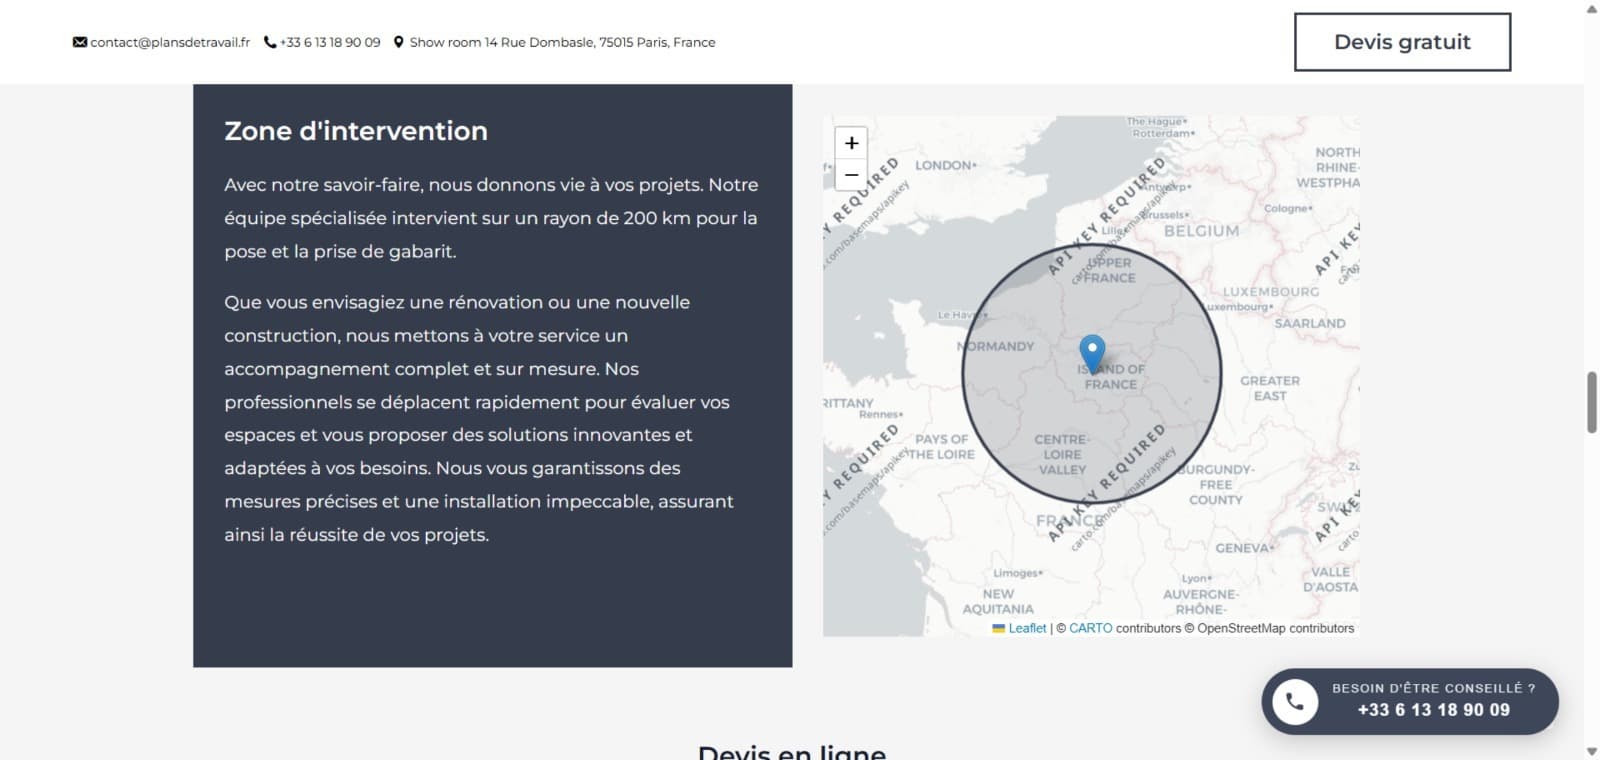Open the contact@plansdetravail.fr email link
Viewport: 1600px width, 760px height.
170,42
